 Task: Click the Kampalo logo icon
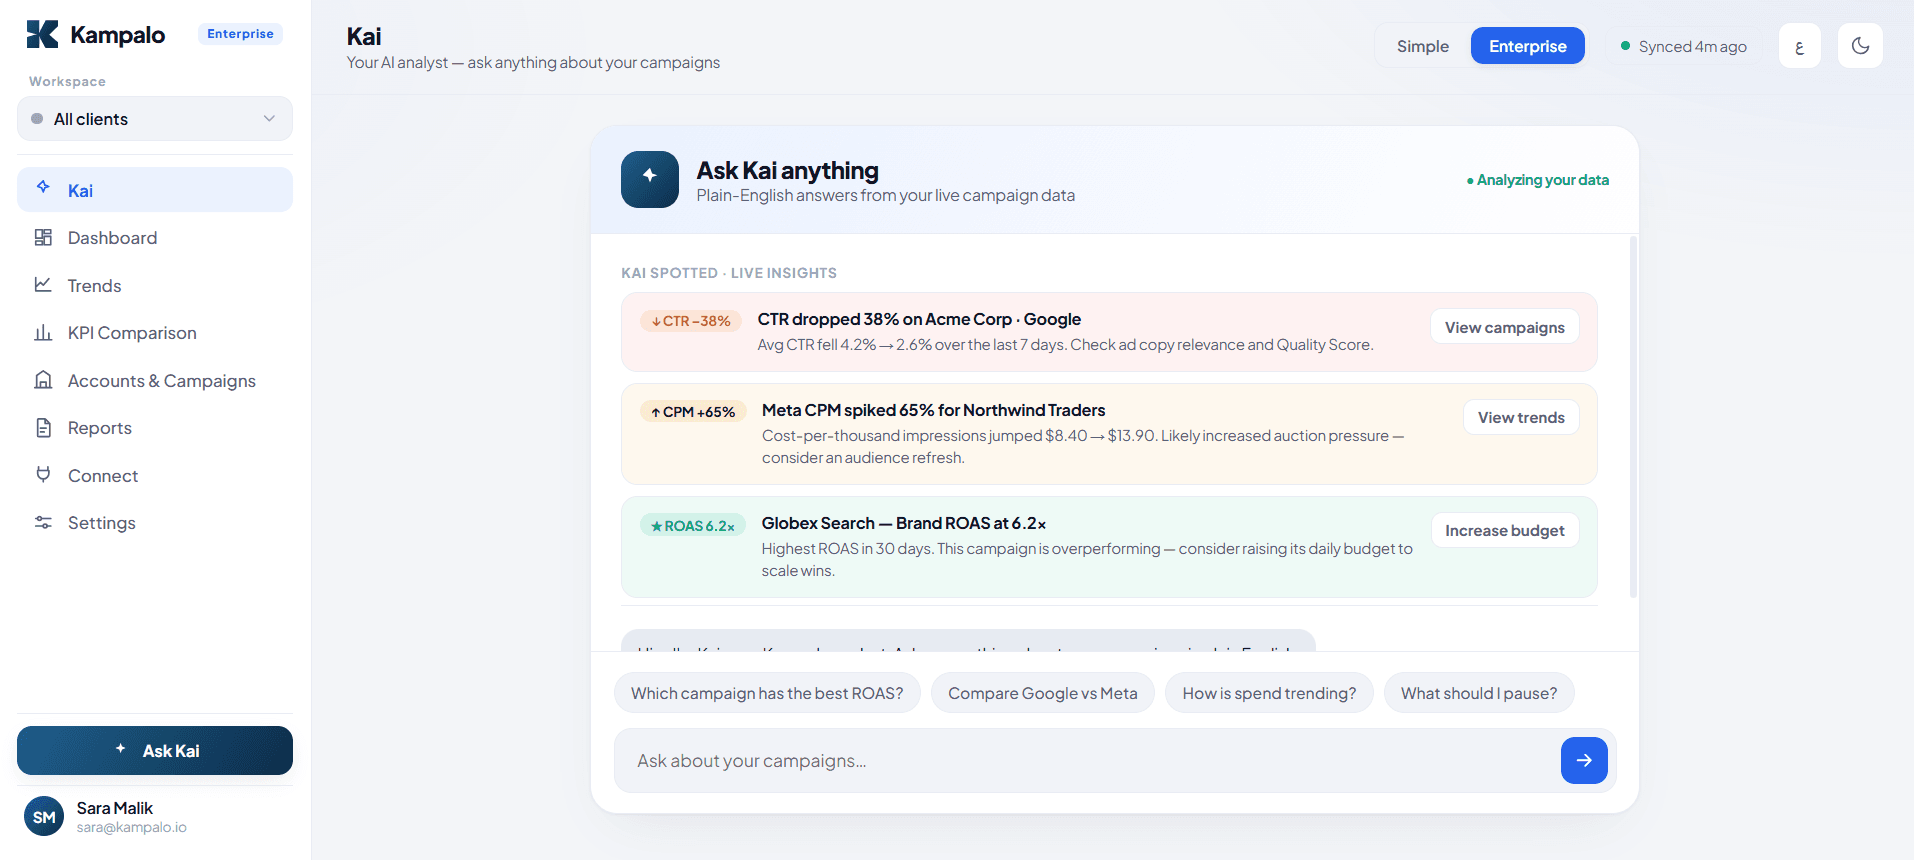click(42, 34)
